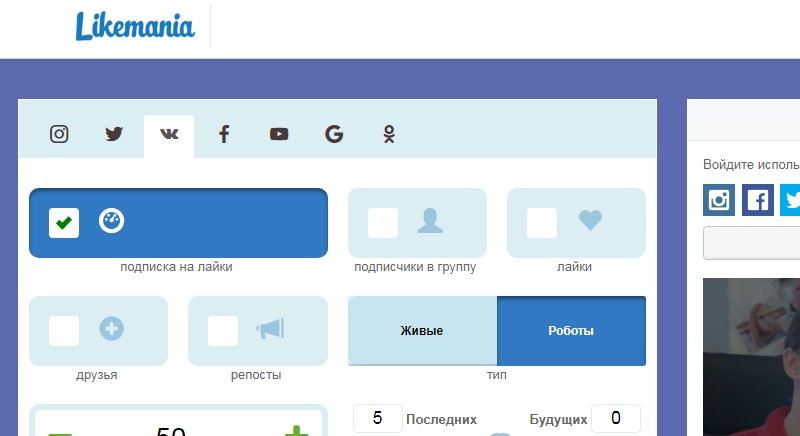This screenshot has height=436, width=800.
Task: Log in with the Facebook icon
Action: click(x=758, y=200)
